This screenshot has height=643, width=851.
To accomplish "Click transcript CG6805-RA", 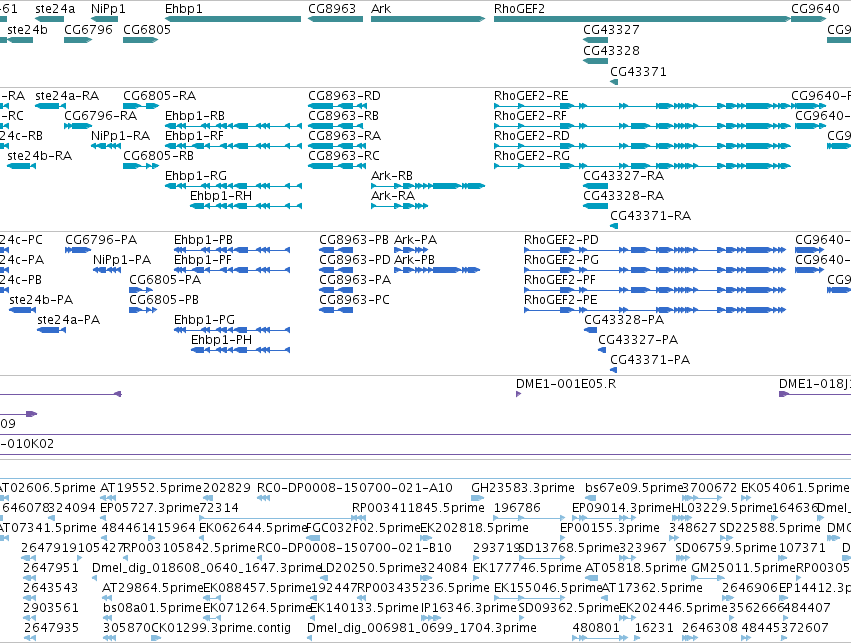I will [141, 106].
